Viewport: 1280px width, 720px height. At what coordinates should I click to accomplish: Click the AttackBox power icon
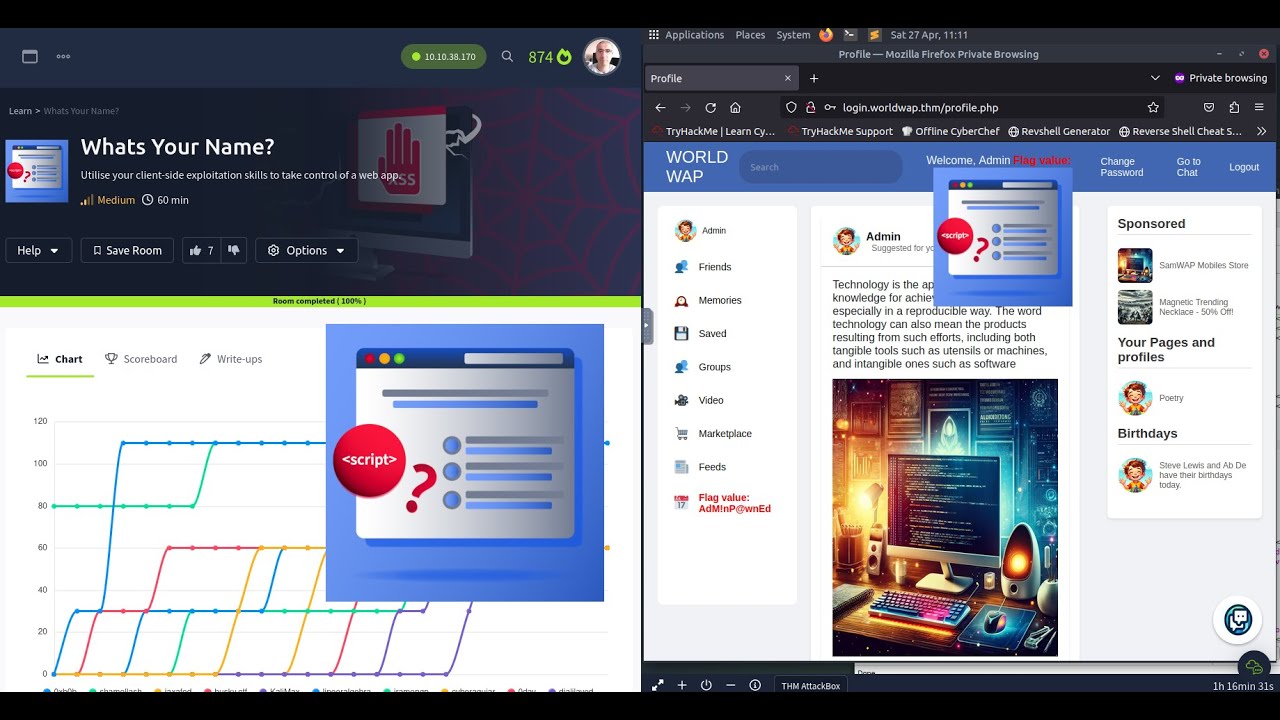coord(706,685)
